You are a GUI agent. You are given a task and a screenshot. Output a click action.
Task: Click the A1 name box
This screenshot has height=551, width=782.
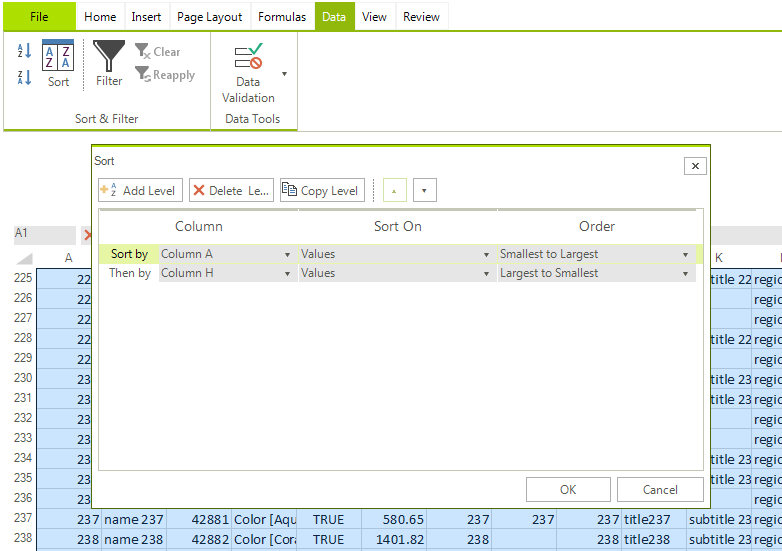coord(44,233)
